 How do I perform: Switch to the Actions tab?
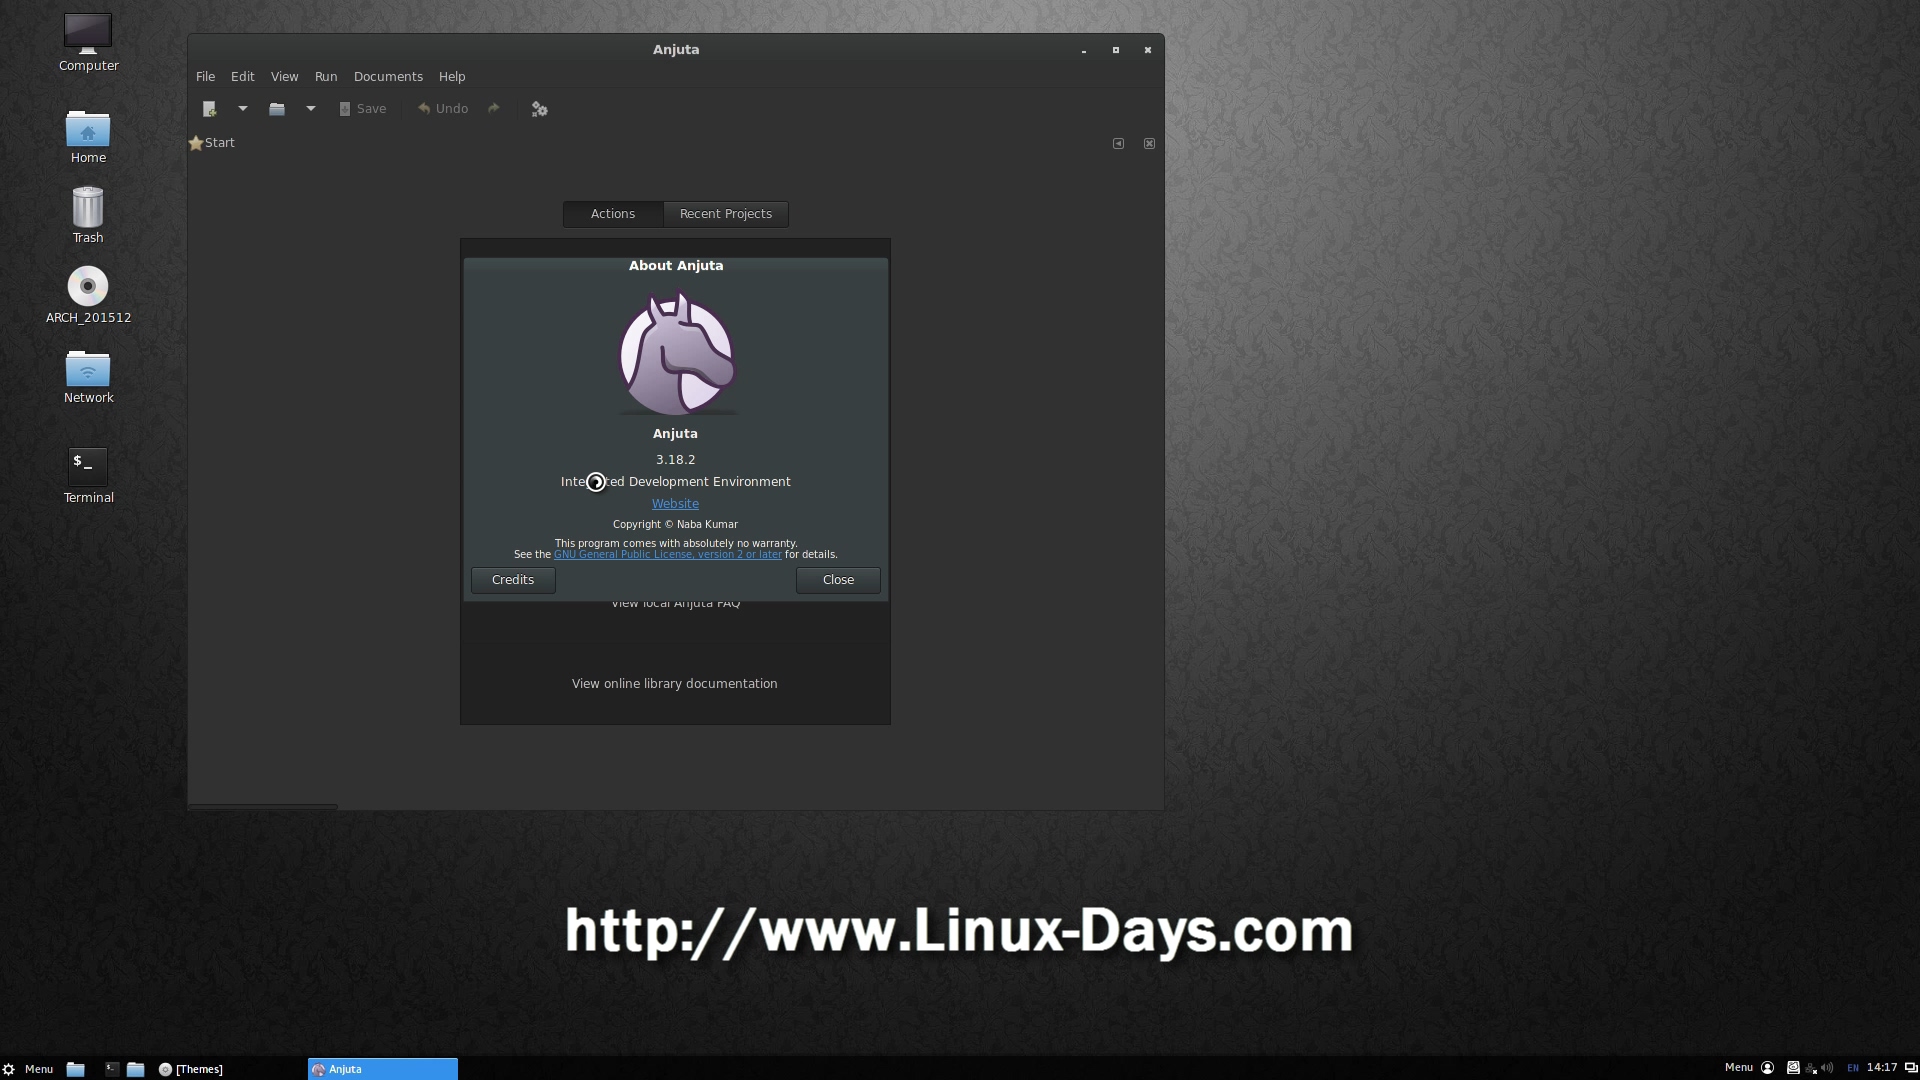pos(613,214)
